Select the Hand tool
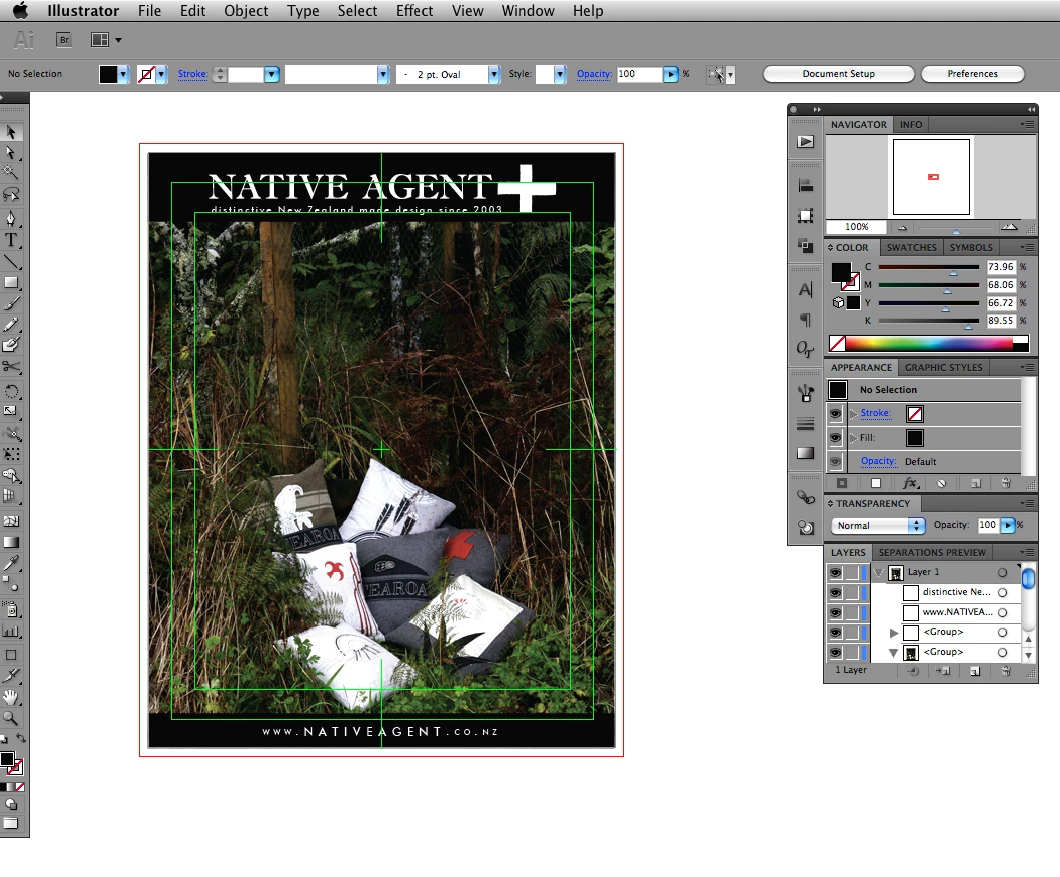Viewport: 1060px width, 877px height. [11, 697]
